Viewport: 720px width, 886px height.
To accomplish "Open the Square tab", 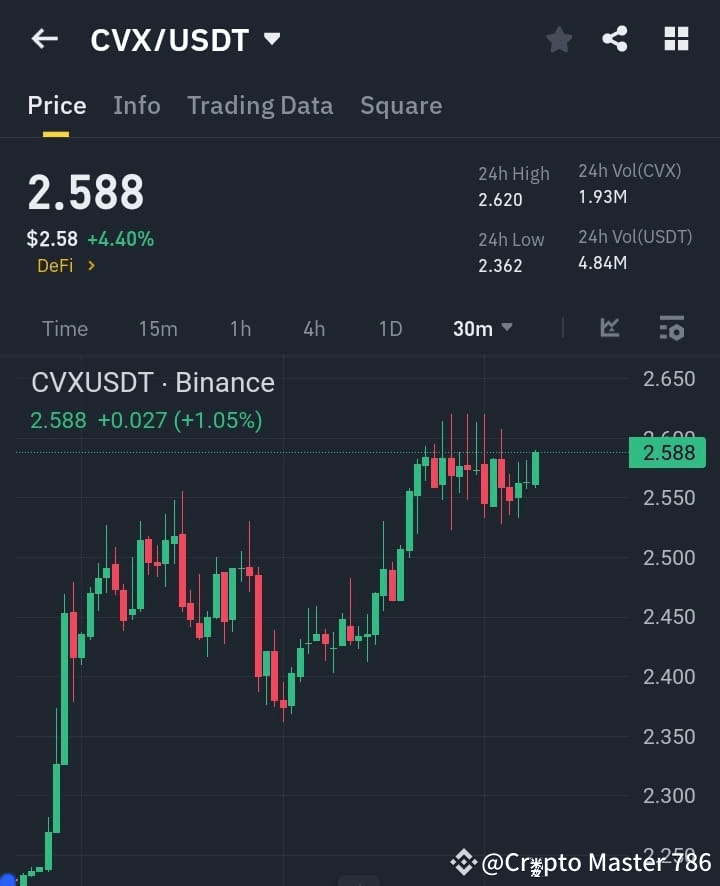I will (401, 105).
